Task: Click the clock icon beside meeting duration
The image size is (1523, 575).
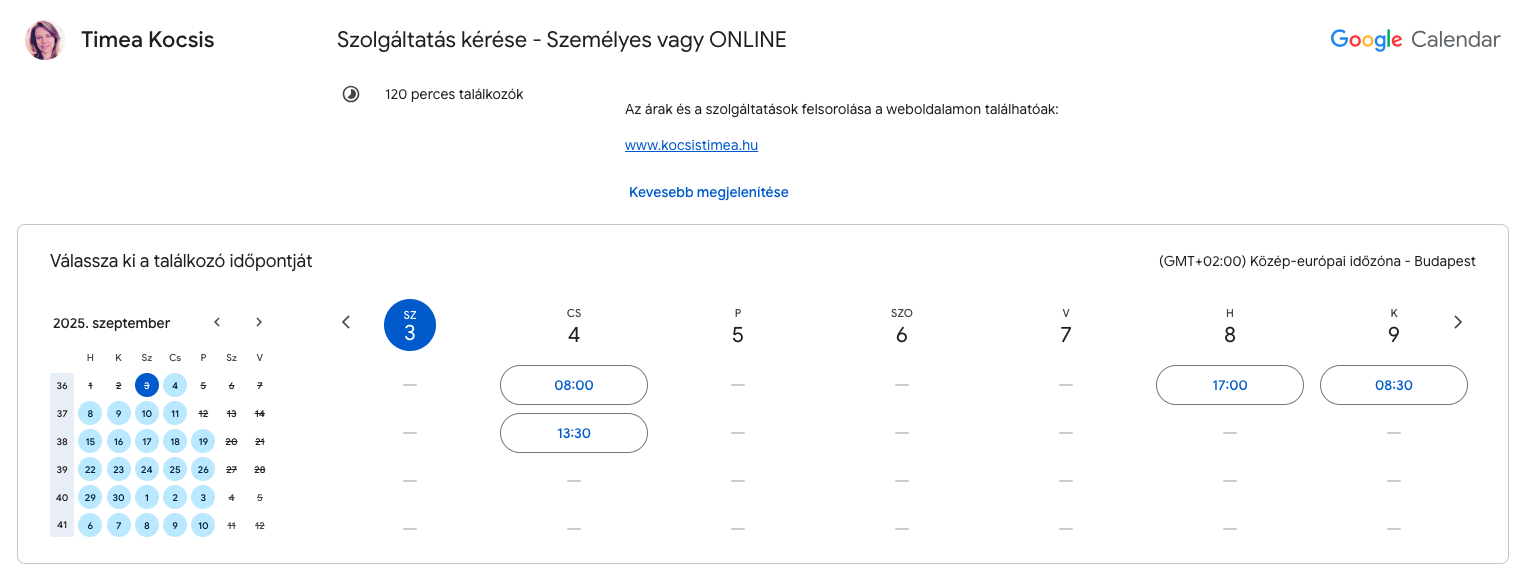Action: [351, 95]
